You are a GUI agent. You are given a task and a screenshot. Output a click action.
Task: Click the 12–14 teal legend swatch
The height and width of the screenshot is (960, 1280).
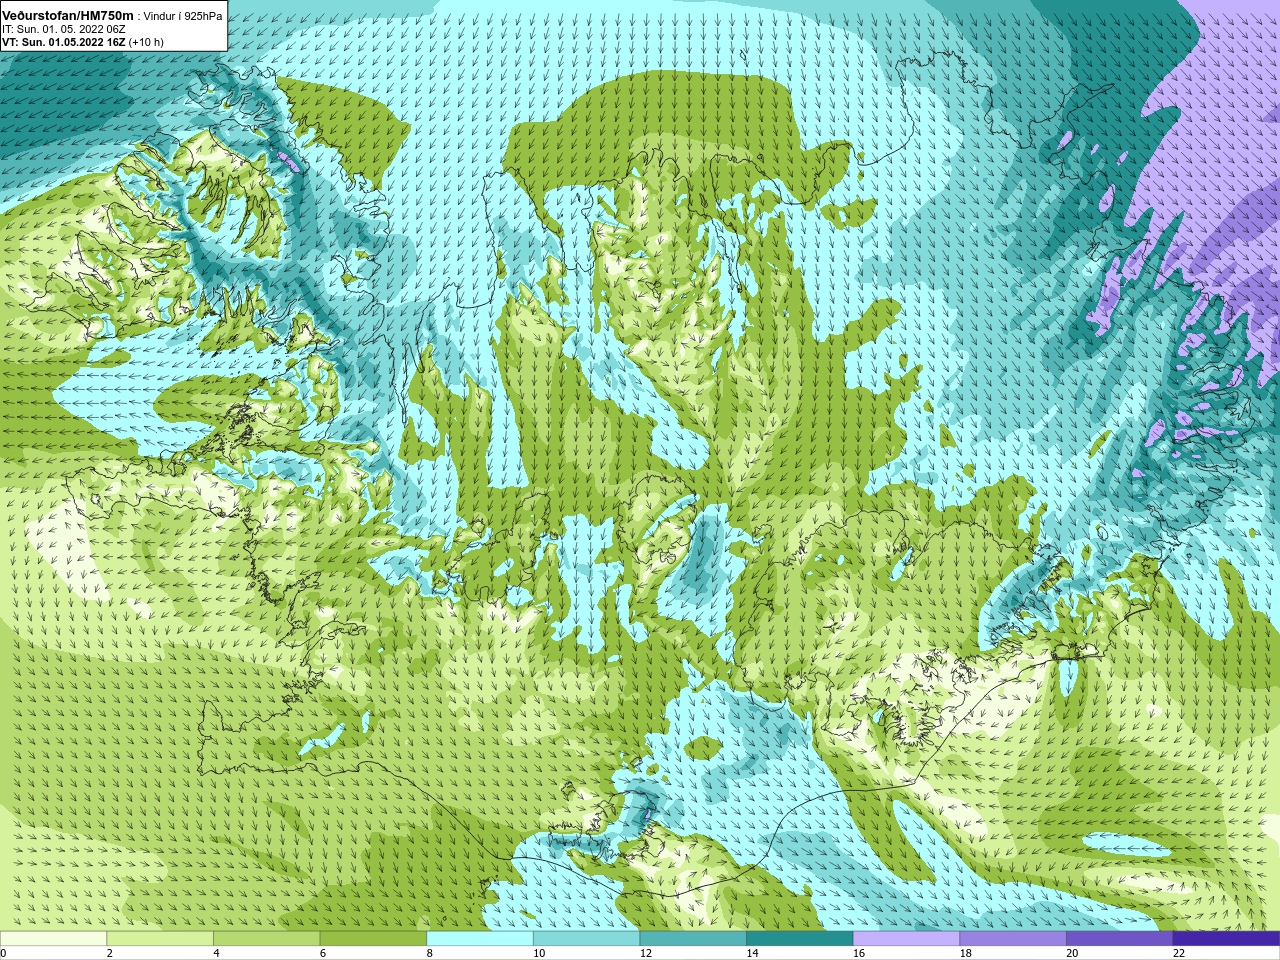click(693, 939)
